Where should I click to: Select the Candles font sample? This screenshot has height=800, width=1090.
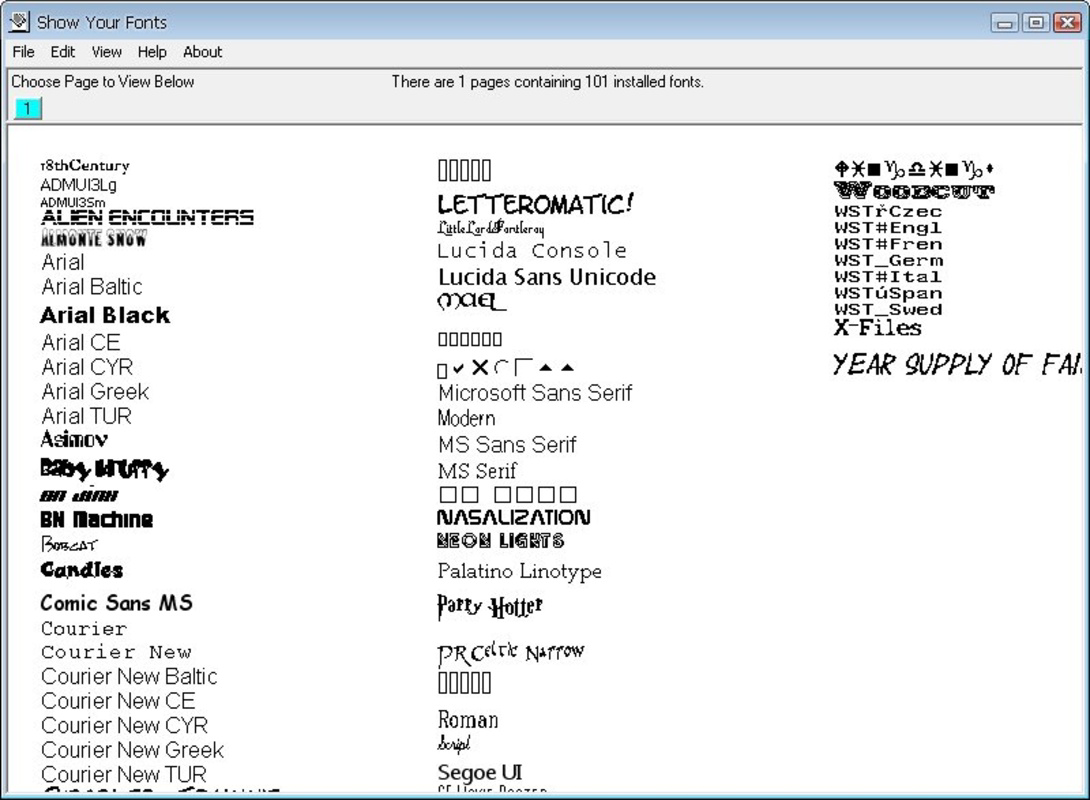click(81, 570)
